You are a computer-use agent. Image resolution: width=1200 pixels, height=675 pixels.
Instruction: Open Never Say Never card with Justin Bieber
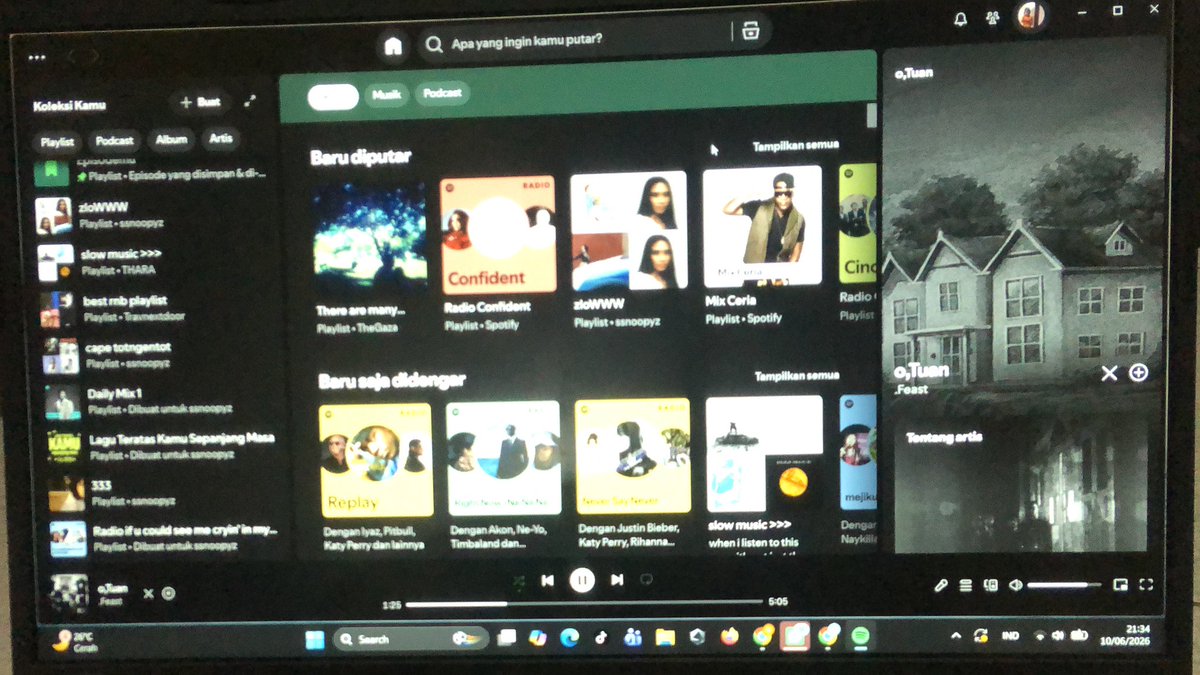coord(632,474)
